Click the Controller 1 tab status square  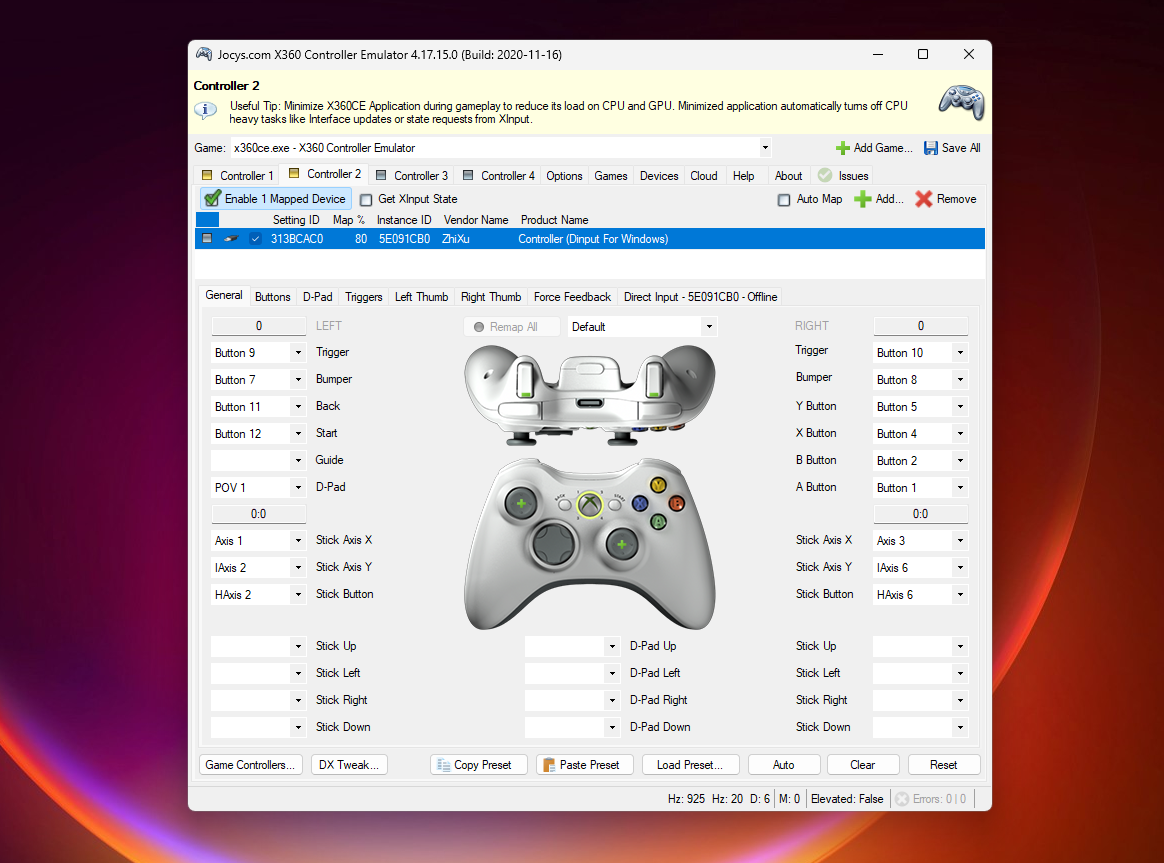coord(207,175)
